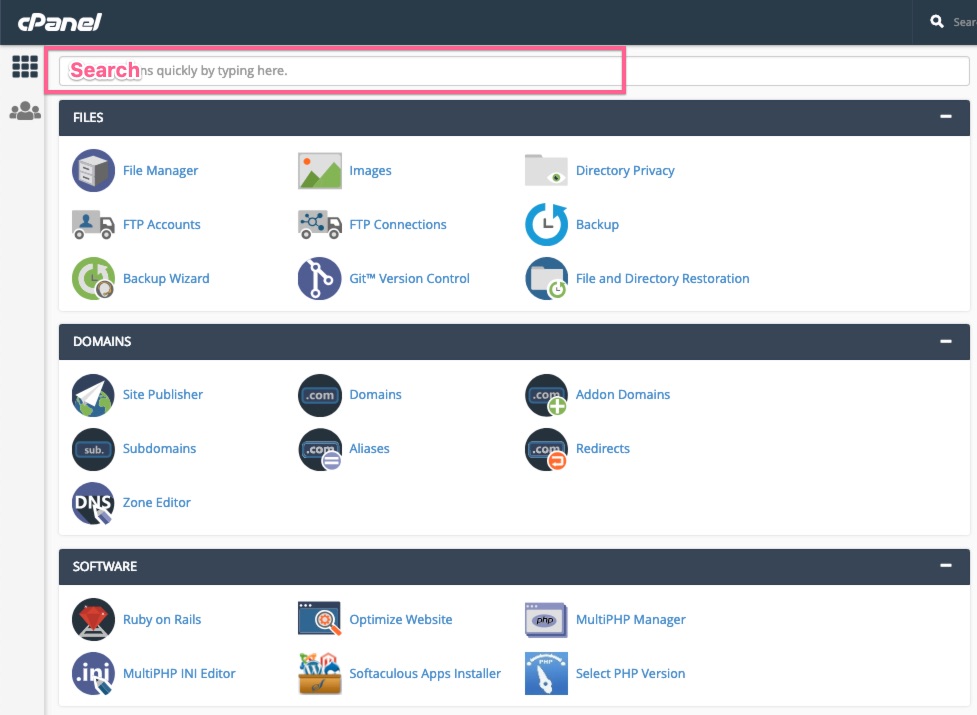
Task: Click the FTP Connections truck icon
Action: coord(320,224)
